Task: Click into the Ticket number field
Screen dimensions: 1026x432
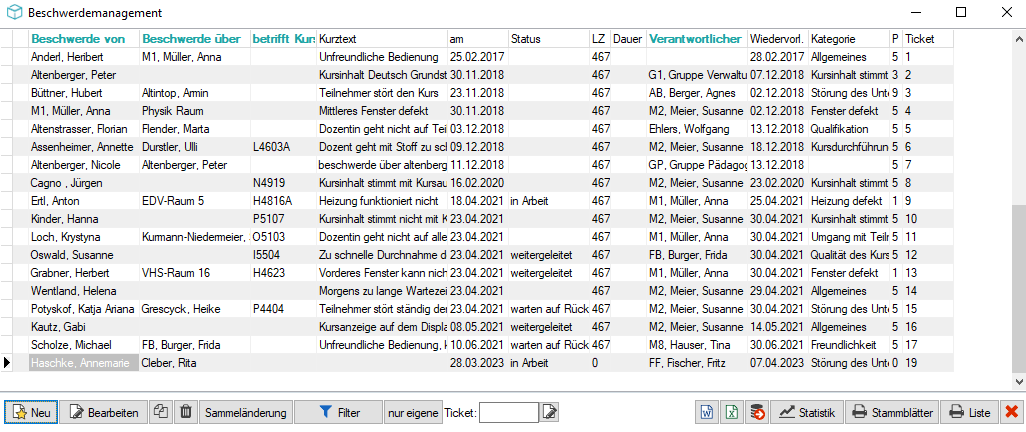Action: (x=509, y=412)
